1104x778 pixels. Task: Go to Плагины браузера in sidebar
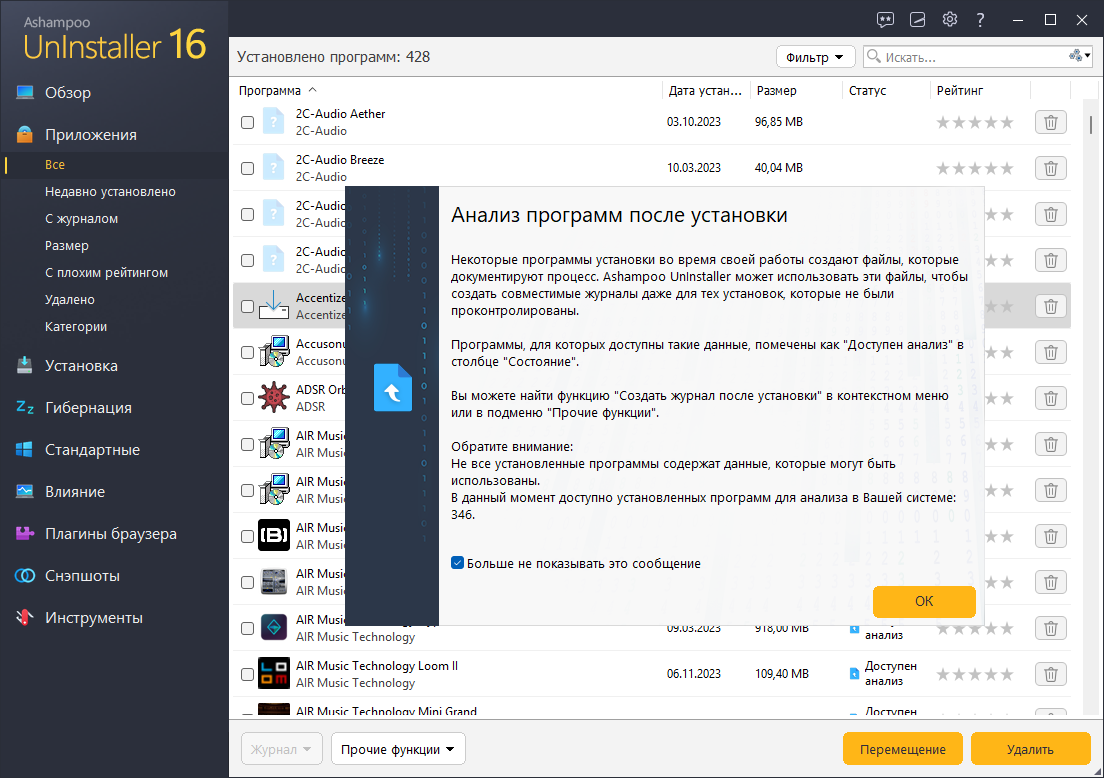click(111, 534)
